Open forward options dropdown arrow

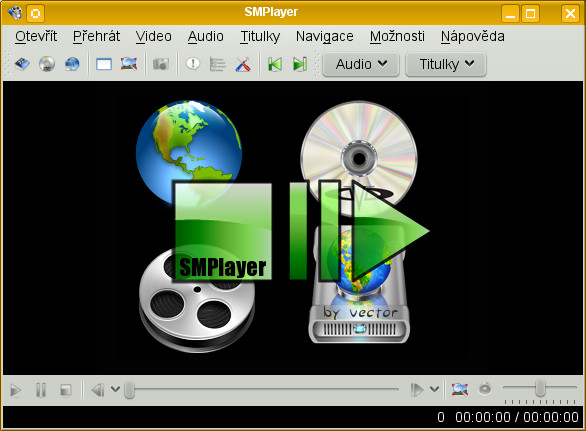click(434, 390)
